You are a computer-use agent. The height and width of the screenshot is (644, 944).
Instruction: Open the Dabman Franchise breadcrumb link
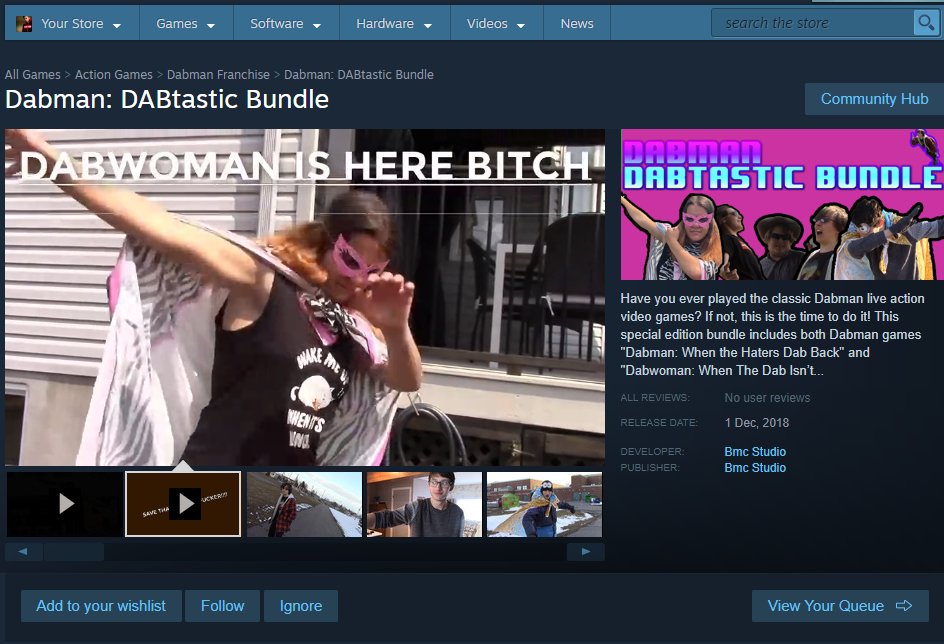click(218, 75)
